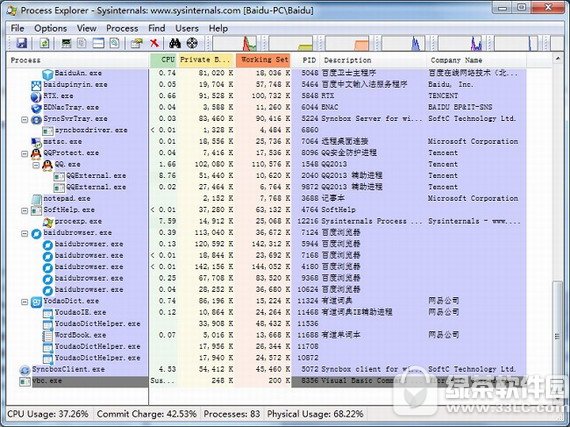
Task: Click the BDNacTray.exe shield icon
Action: [36, 108]
